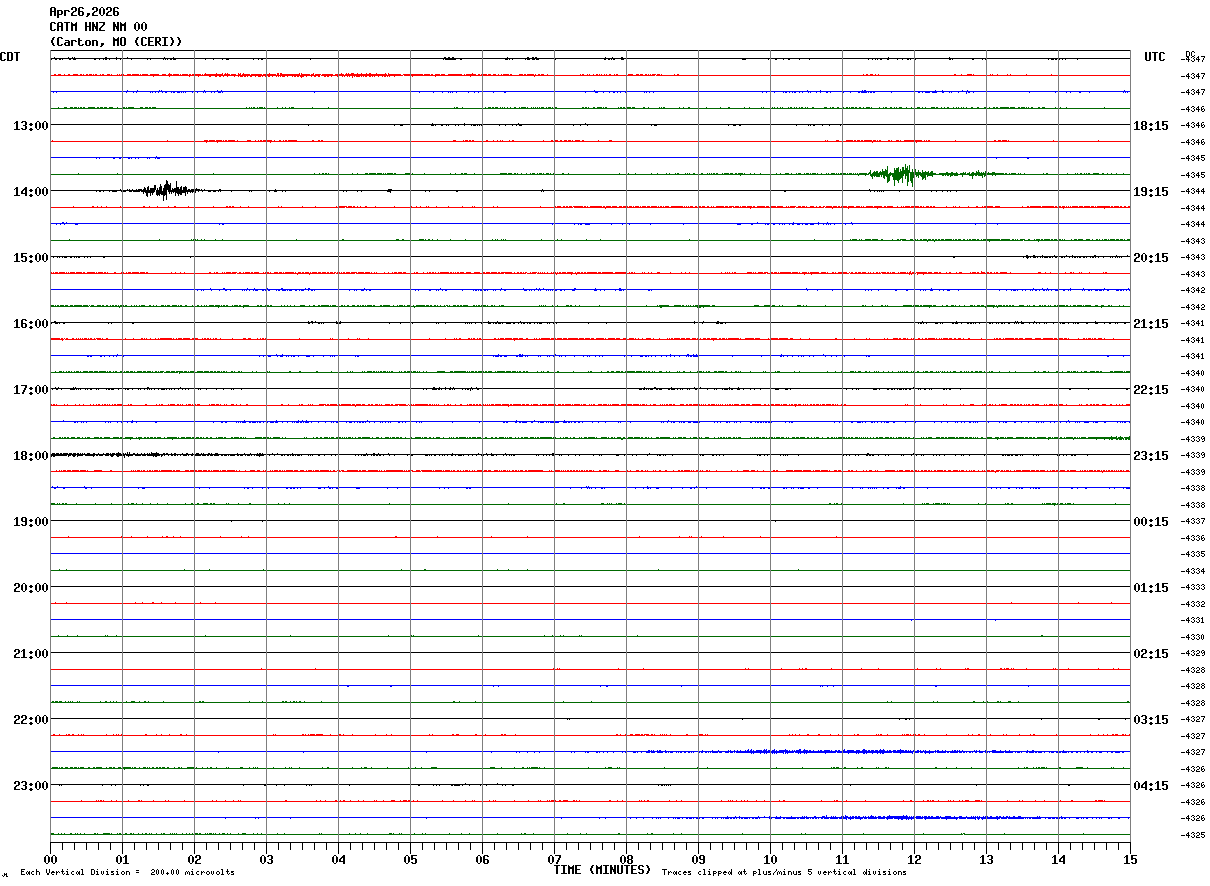The image size is (1210, 886).
Task: Select the 13:00 CDT hour label
Action: coord(30,125)
